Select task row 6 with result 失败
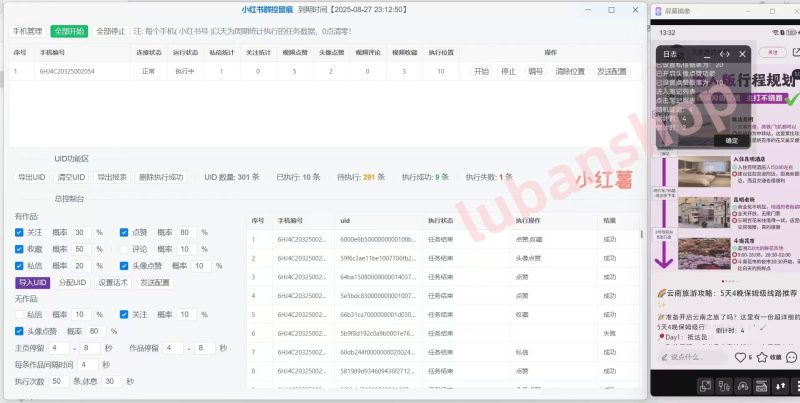Viewport: 800px width, 403px height. (x=443, y=333)
